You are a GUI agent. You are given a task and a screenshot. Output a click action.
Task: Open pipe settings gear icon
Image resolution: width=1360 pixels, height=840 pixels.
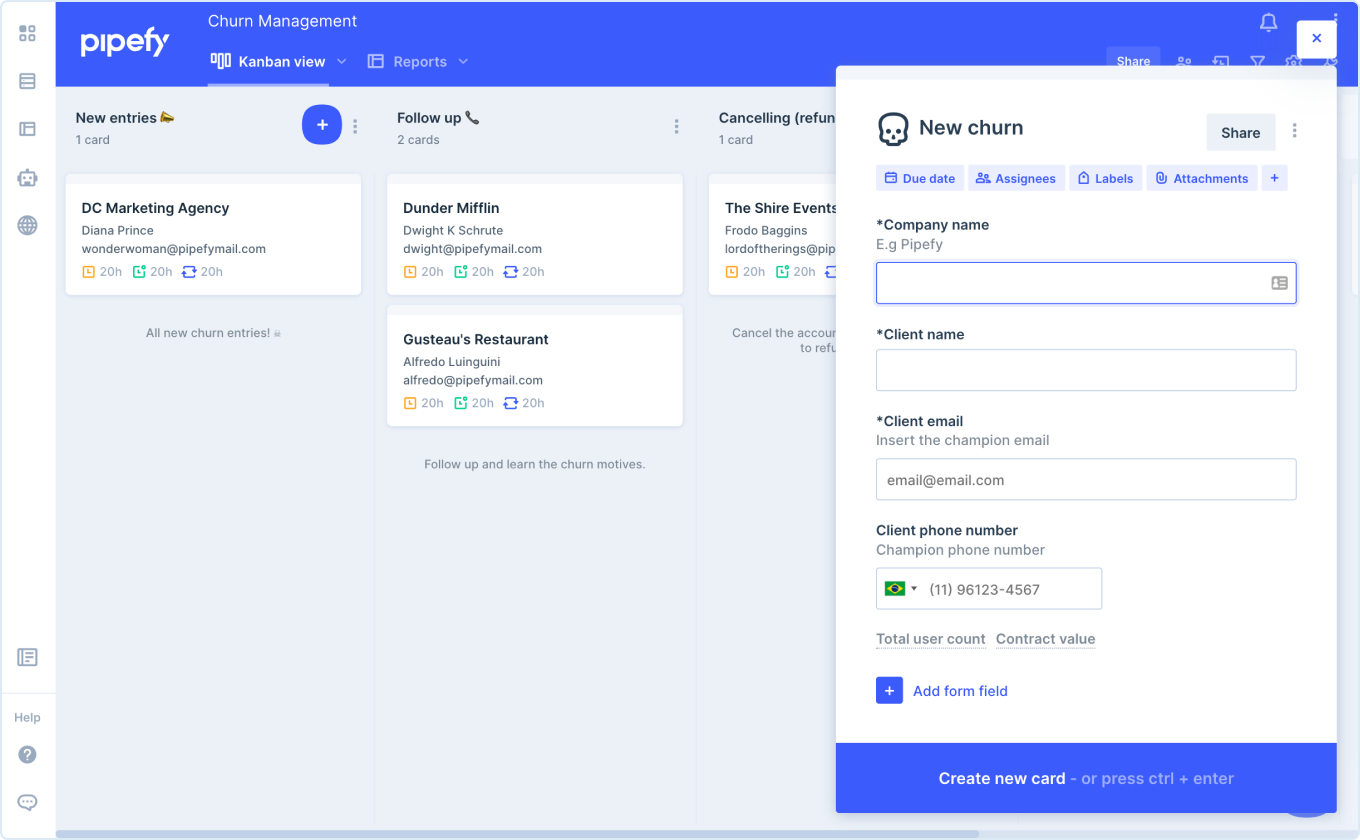click(x=1293, y=61)
